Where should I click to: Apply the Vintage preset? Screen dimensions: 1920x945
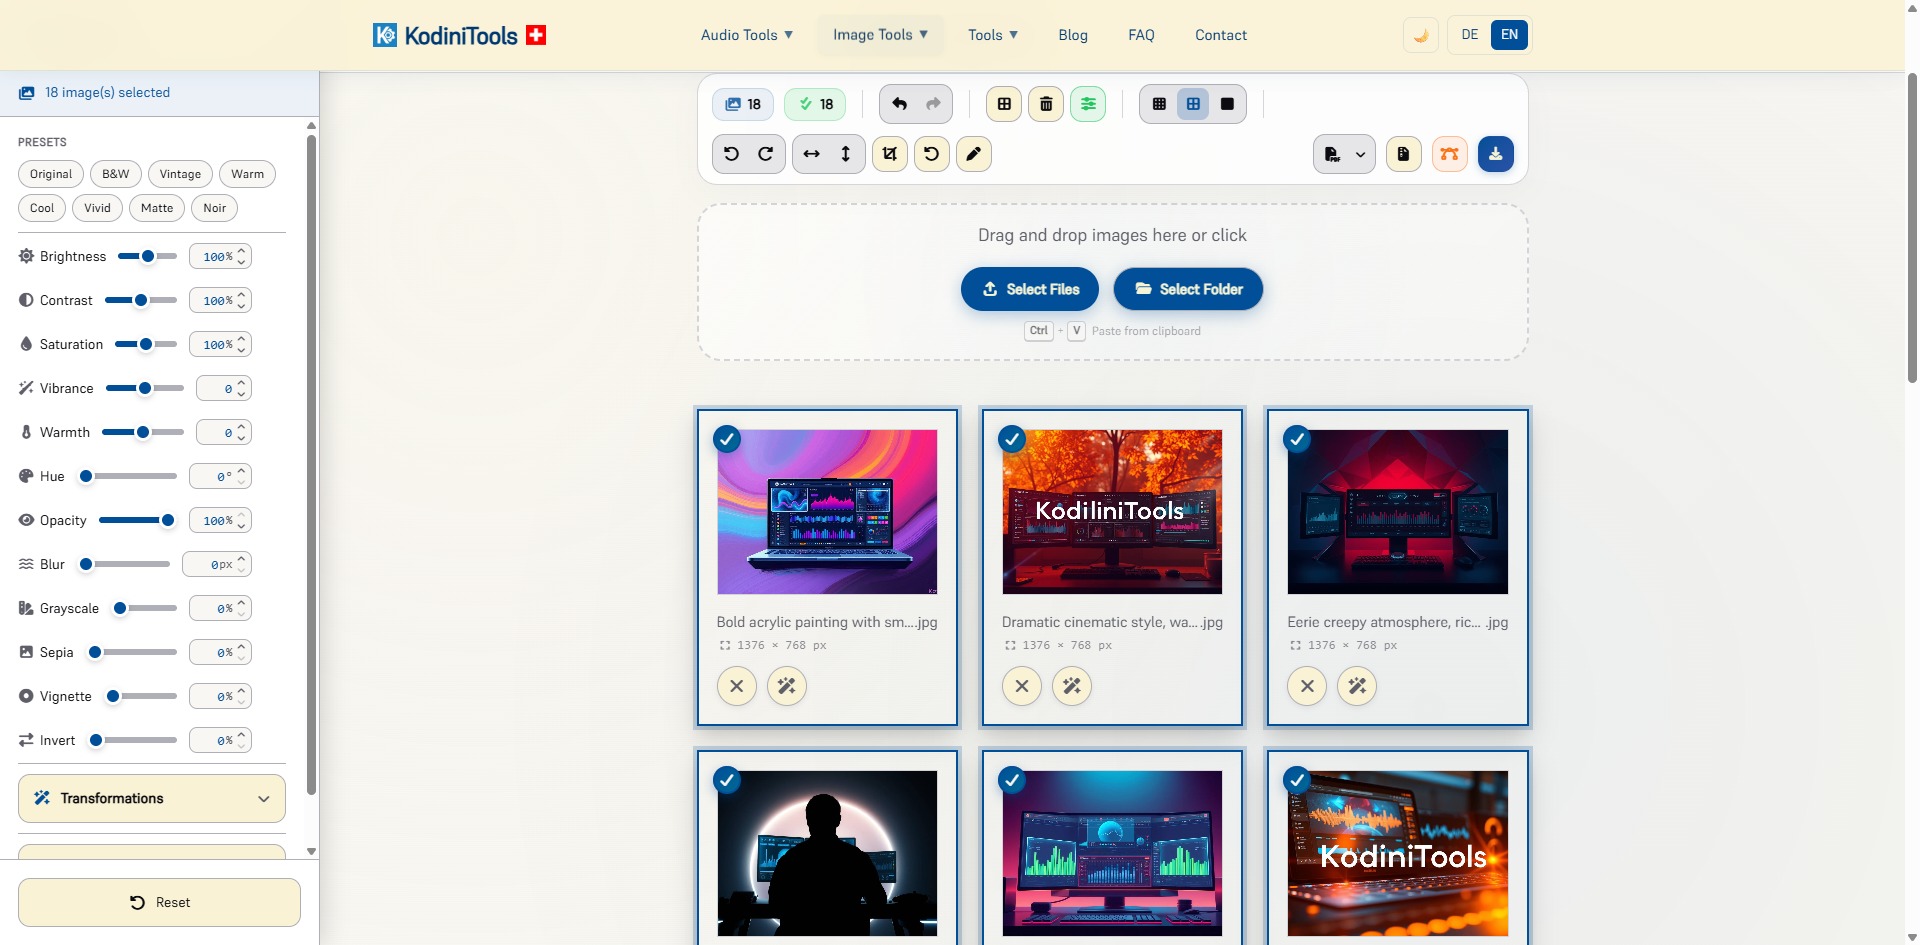(x=180, y=174)
